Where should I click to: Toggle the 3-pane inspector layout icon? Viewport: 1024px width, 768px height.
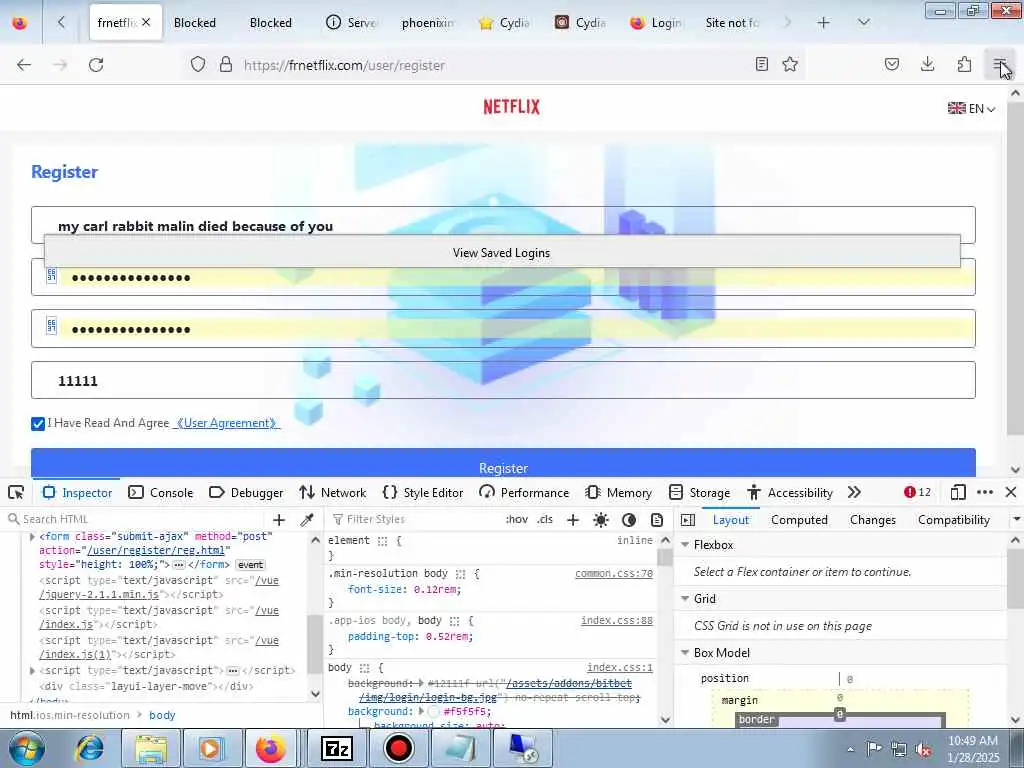[x=688, y=520]
